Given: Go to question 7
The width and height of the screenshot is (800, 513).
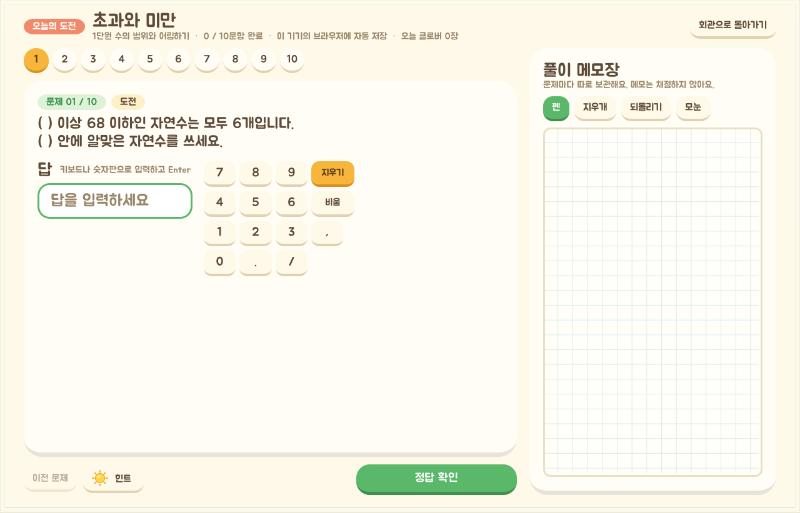Looking at the screenshot, I should 207,59.
